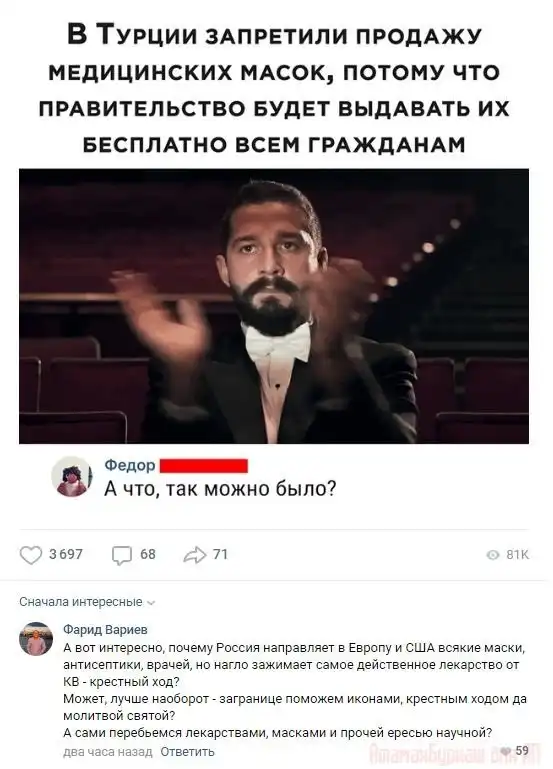
Task: Click the 81K views count
Action: (x=518, y=555)
